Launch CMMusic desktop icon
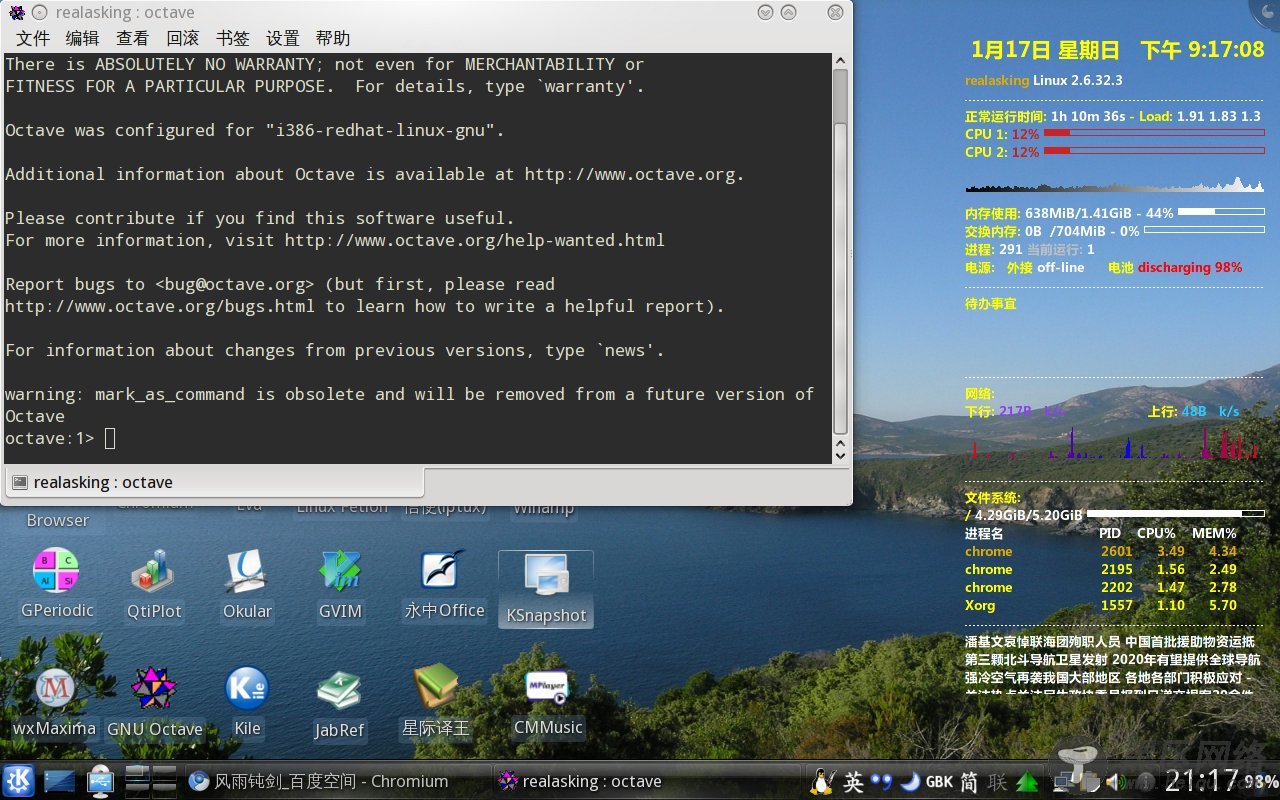1280x800 pixels. [x=547, y=702]
